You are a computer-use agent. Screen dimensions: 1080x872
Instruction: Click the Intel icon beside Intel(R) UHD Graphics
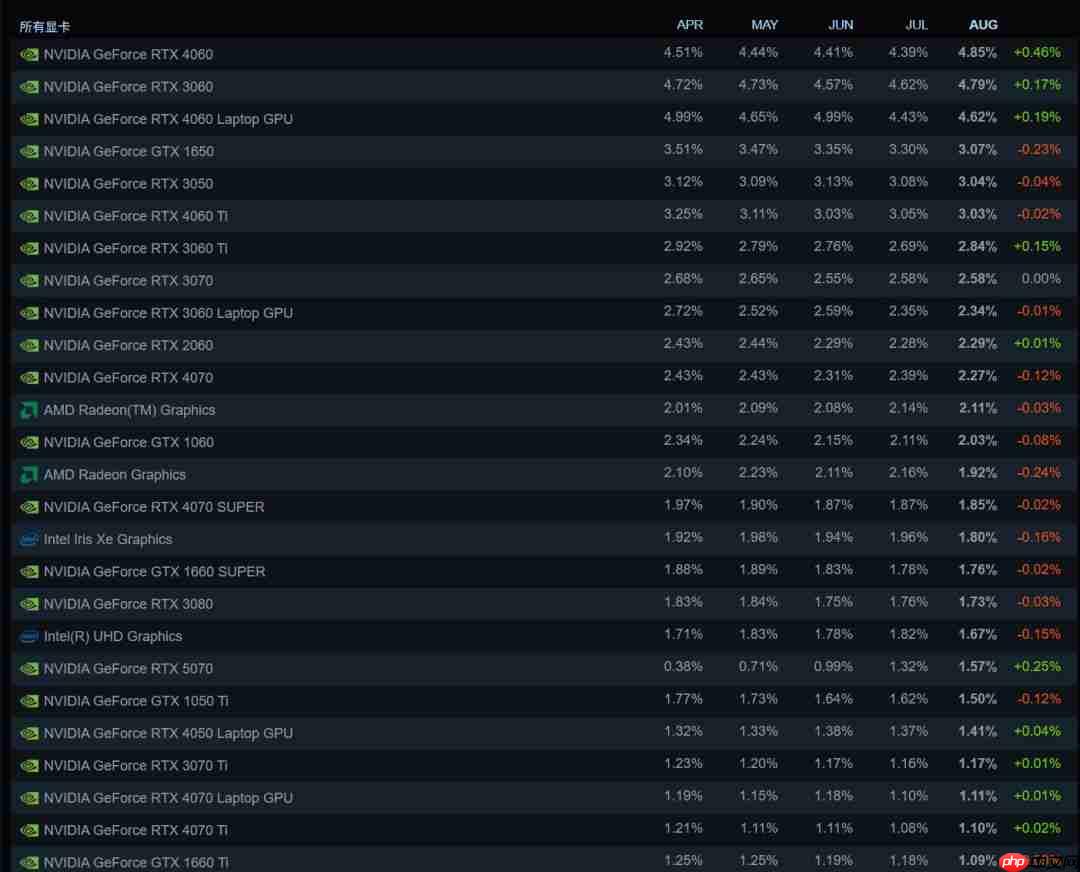pos(28,636)
